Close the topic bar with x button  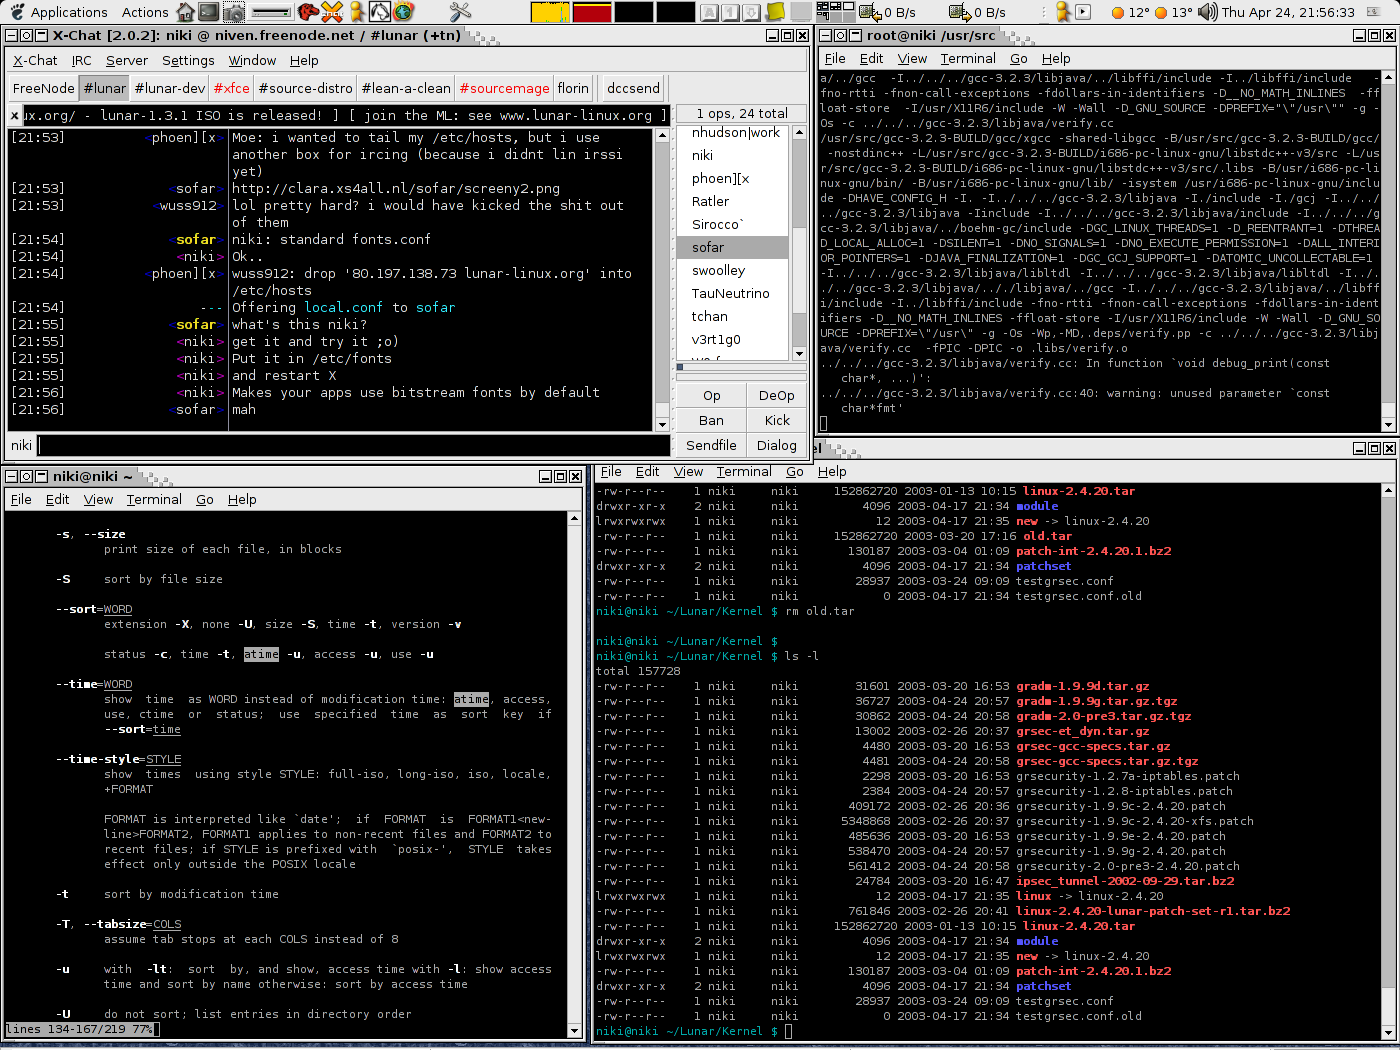[14, 115]
